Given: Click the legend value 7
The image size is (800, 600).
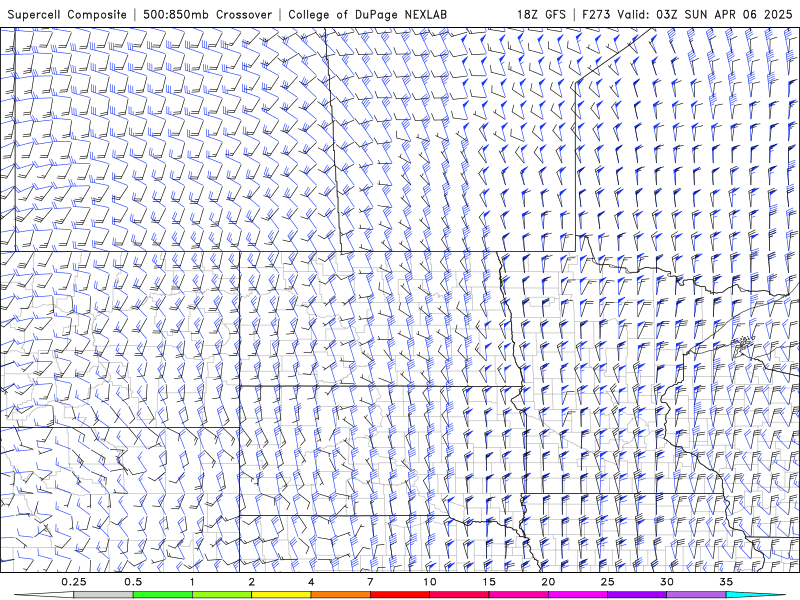Looking at the screenshot, I should pyautogui.click(x=370, y=582).
